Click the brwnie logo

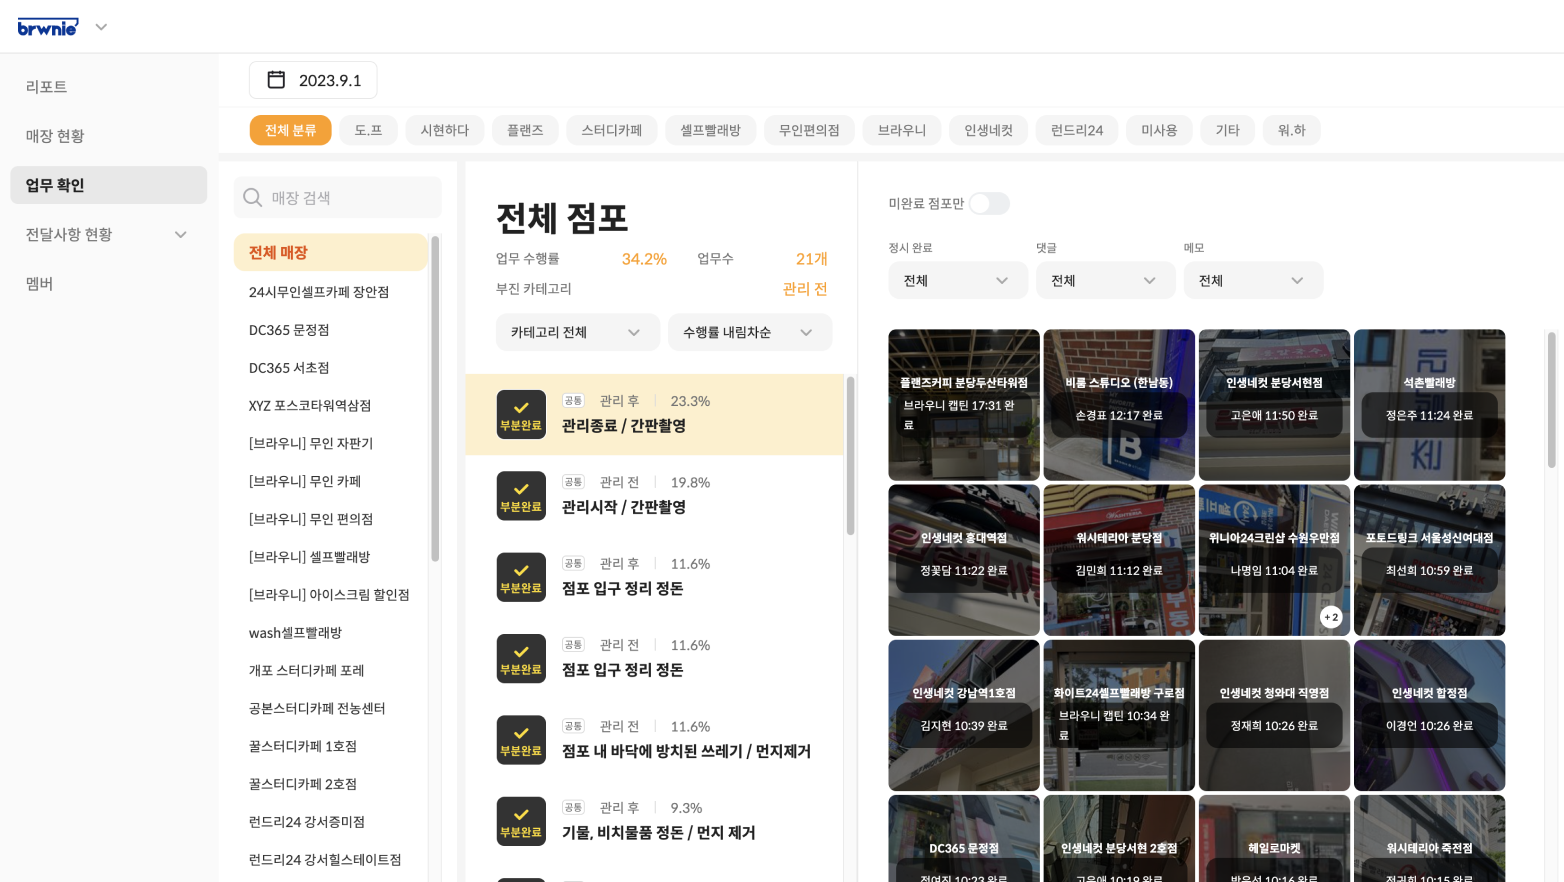(x=48, y=27)
